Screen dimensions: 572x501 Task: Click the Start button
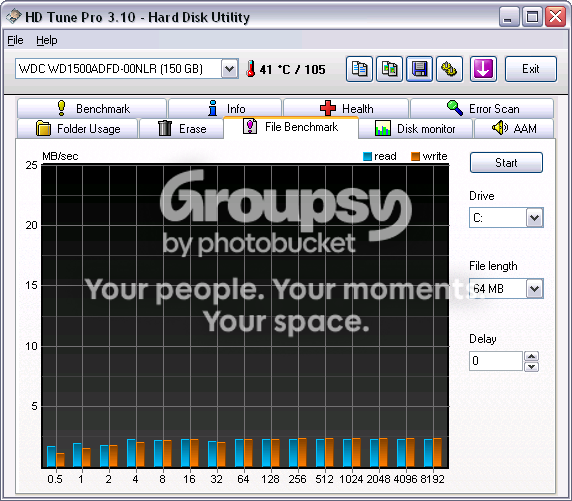506,163
